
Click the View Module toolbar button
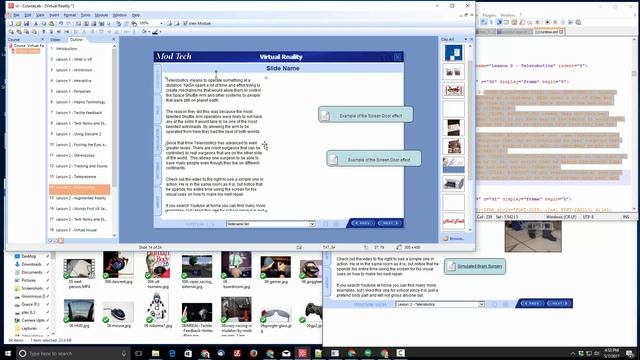tap(197, 24)
